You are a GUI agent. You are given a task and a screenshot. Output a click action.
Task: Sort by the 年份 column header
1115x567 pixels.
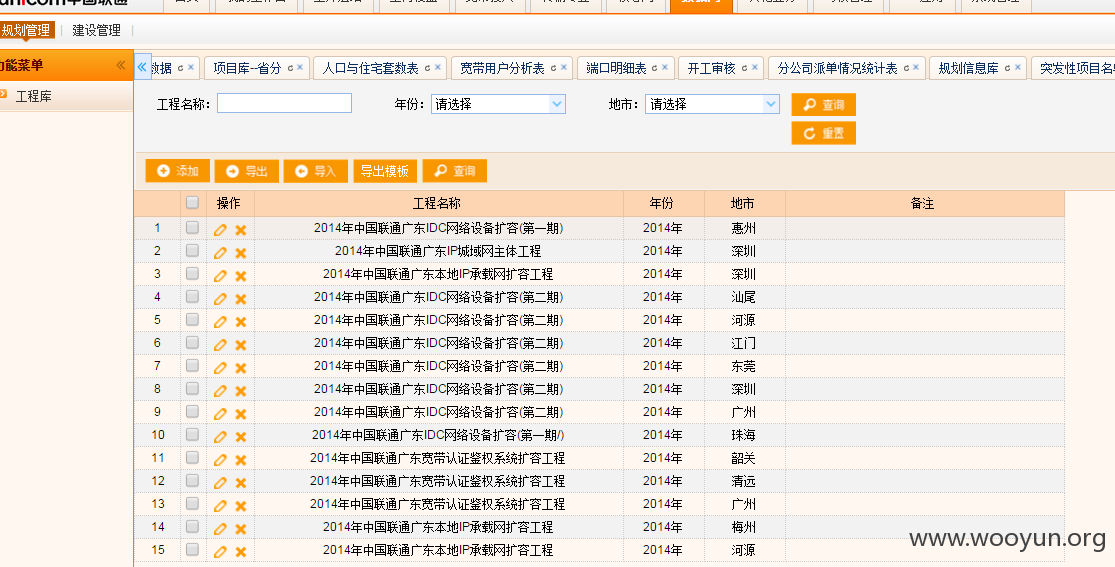point(663,203)
